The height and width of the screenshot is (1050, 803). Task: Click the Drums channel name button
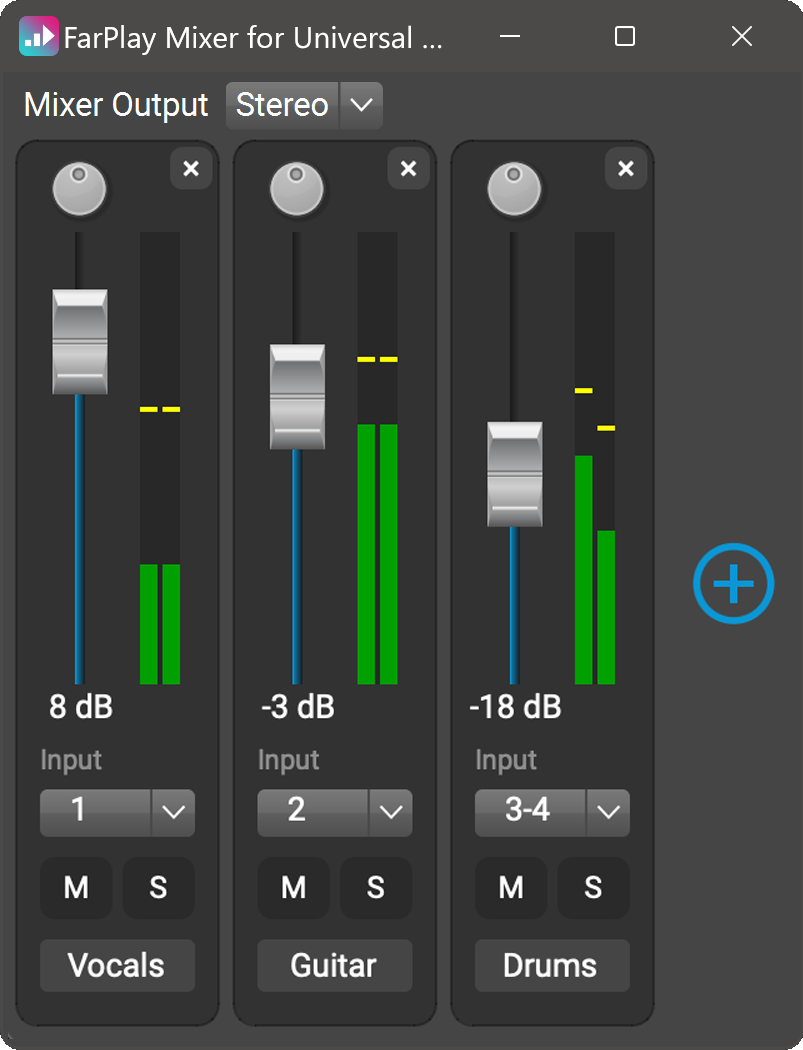click(552, 965)
